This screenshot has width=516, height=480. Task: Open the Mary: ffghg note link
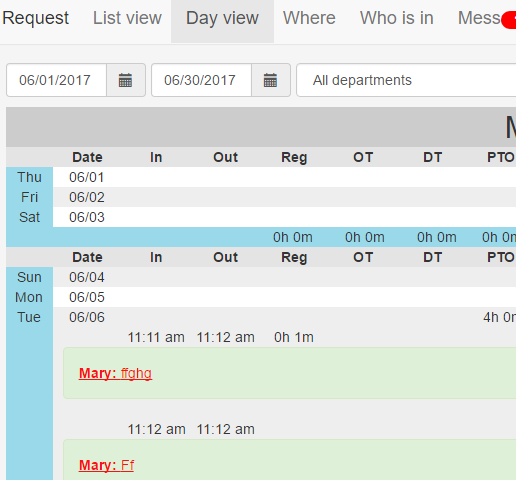point(115,373)
